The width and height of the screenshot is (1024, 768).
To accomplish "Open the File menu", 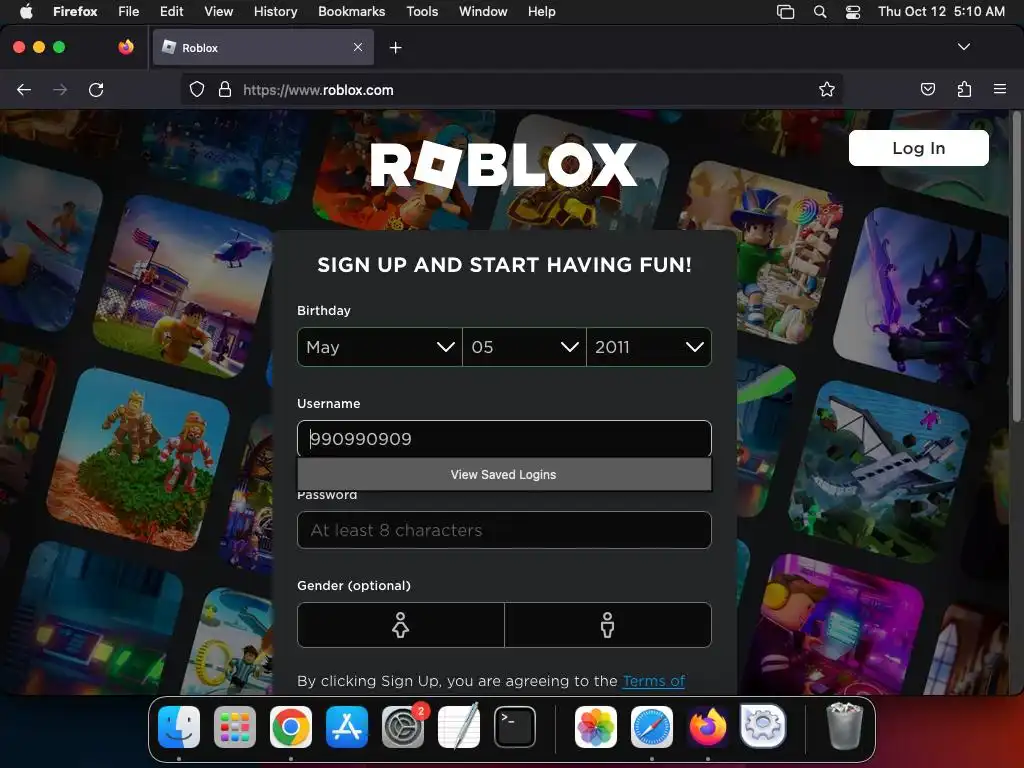I will coord(129,11).
